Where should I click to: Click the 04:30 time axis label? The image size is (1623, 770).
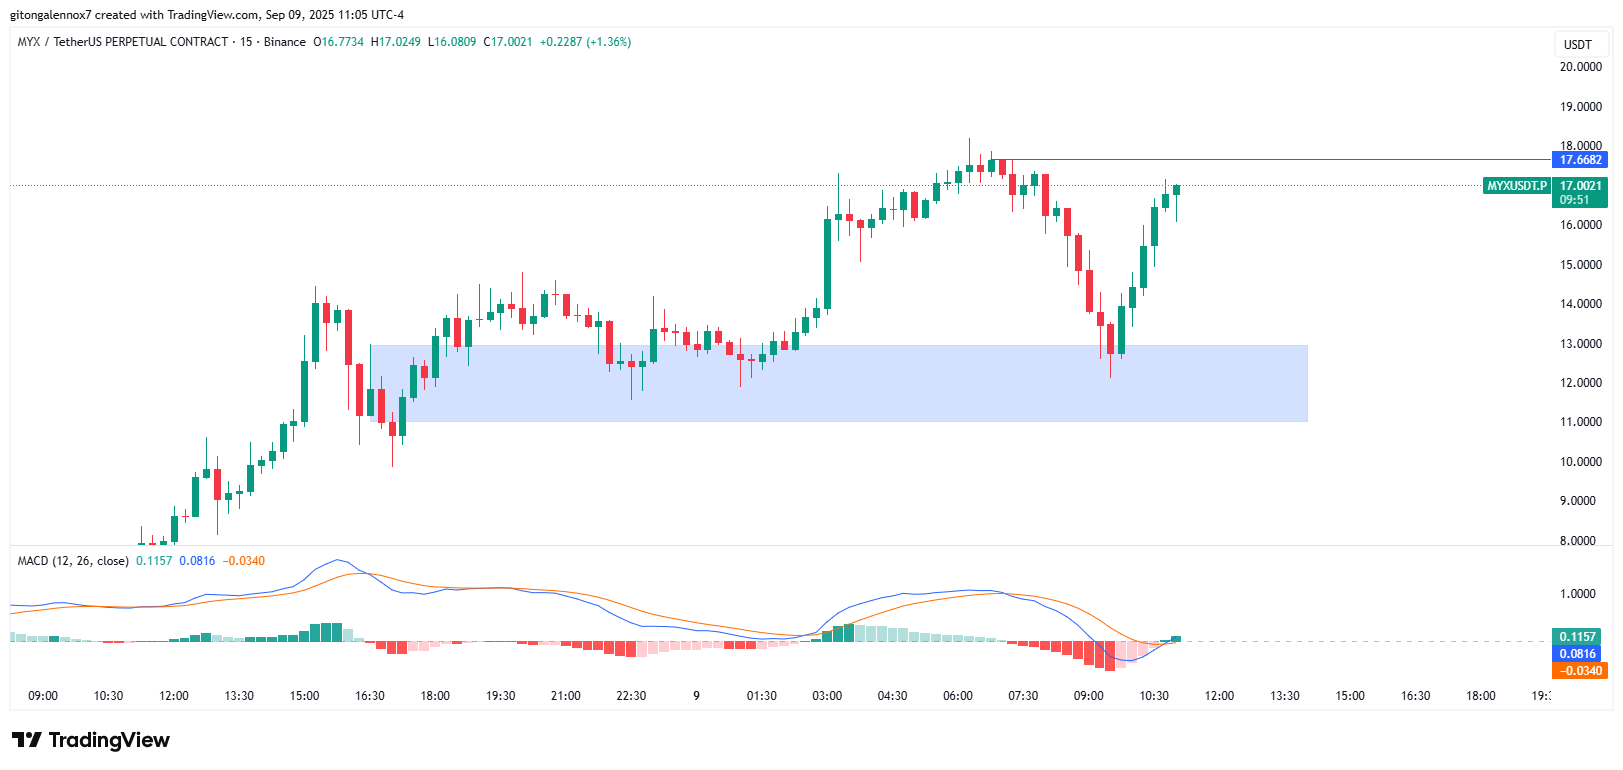click(x=892, y=696)
